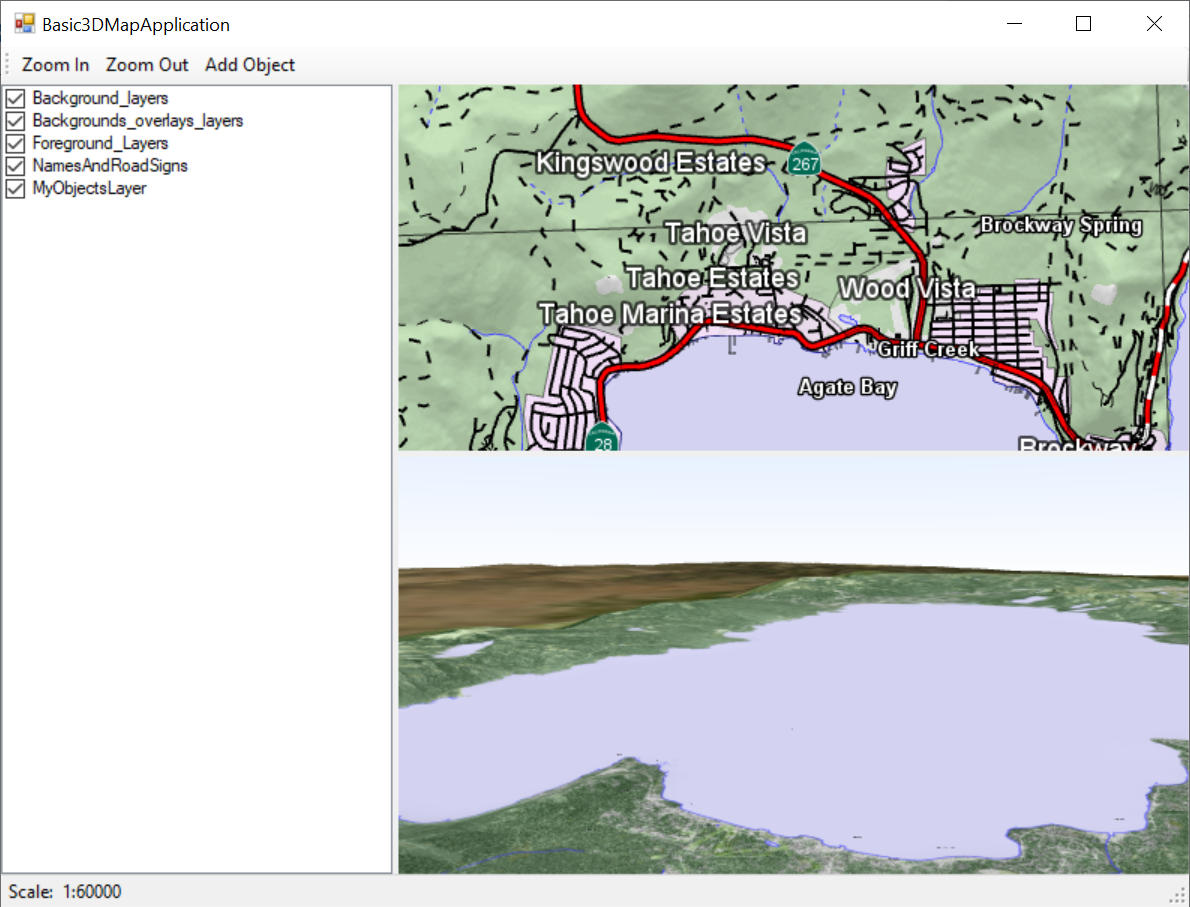The image size is (1190, 907).
Task: Click the Zoom In toolbar button
Action: (55, 65)
